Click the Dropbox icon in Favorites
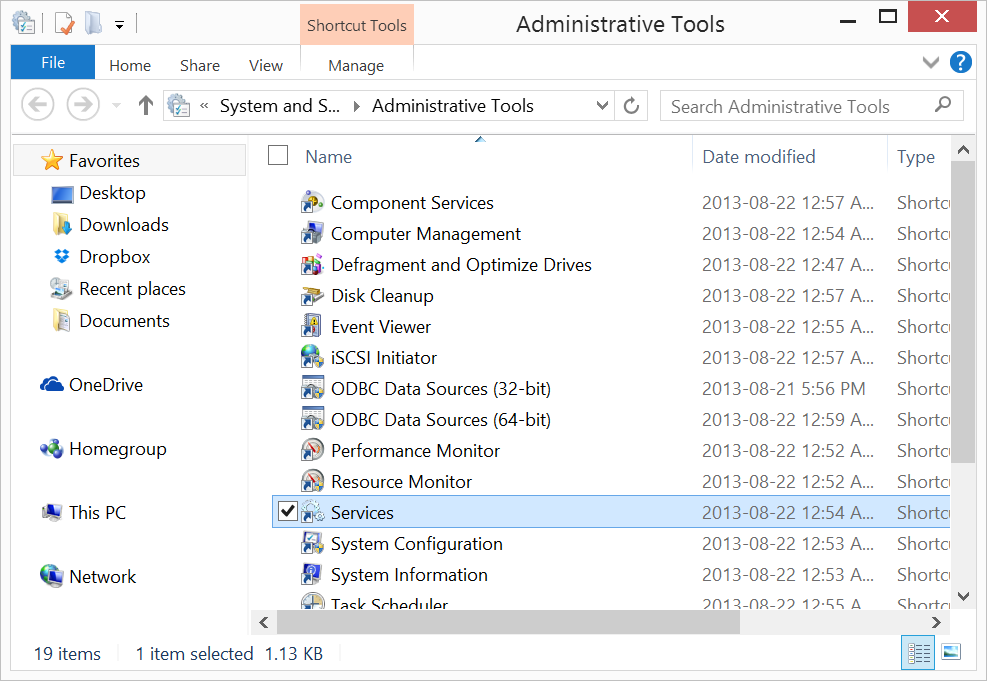 pos(62,257)
